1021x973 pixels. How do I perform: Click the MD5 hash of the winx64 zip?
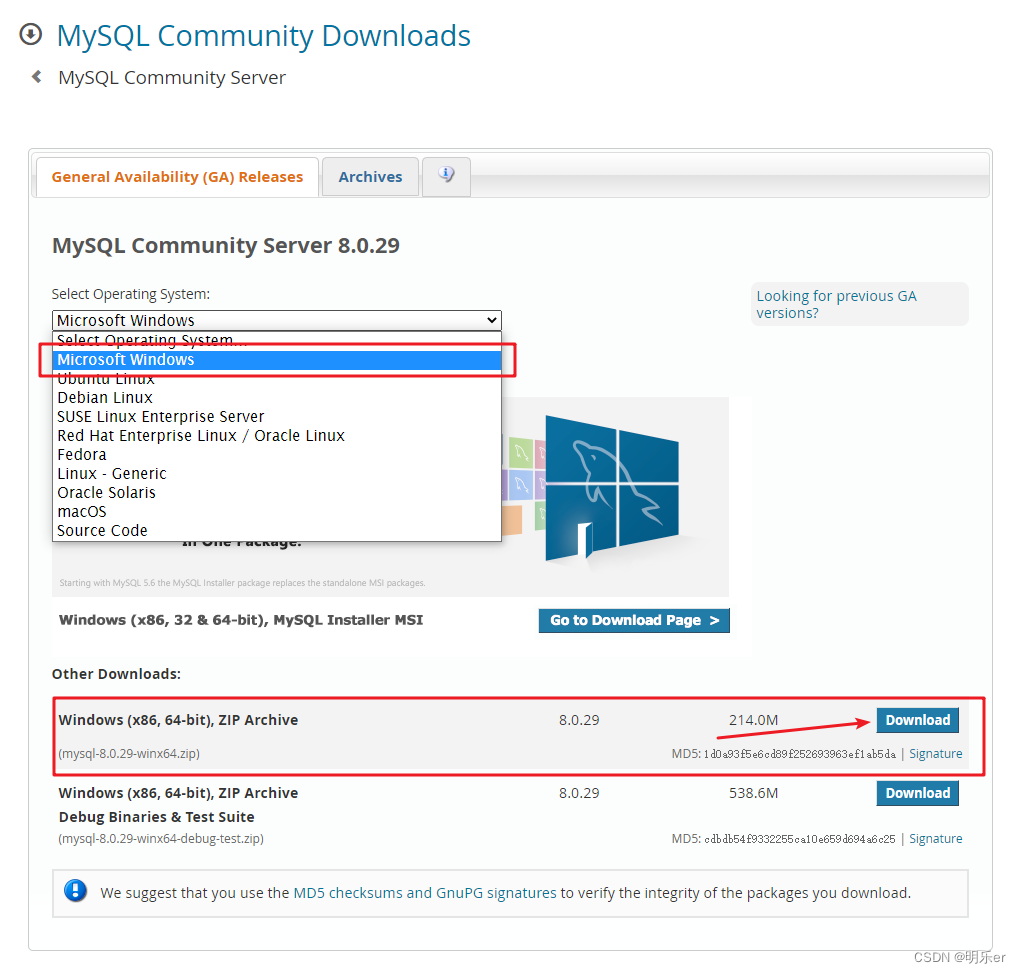[x=800, y=754]
